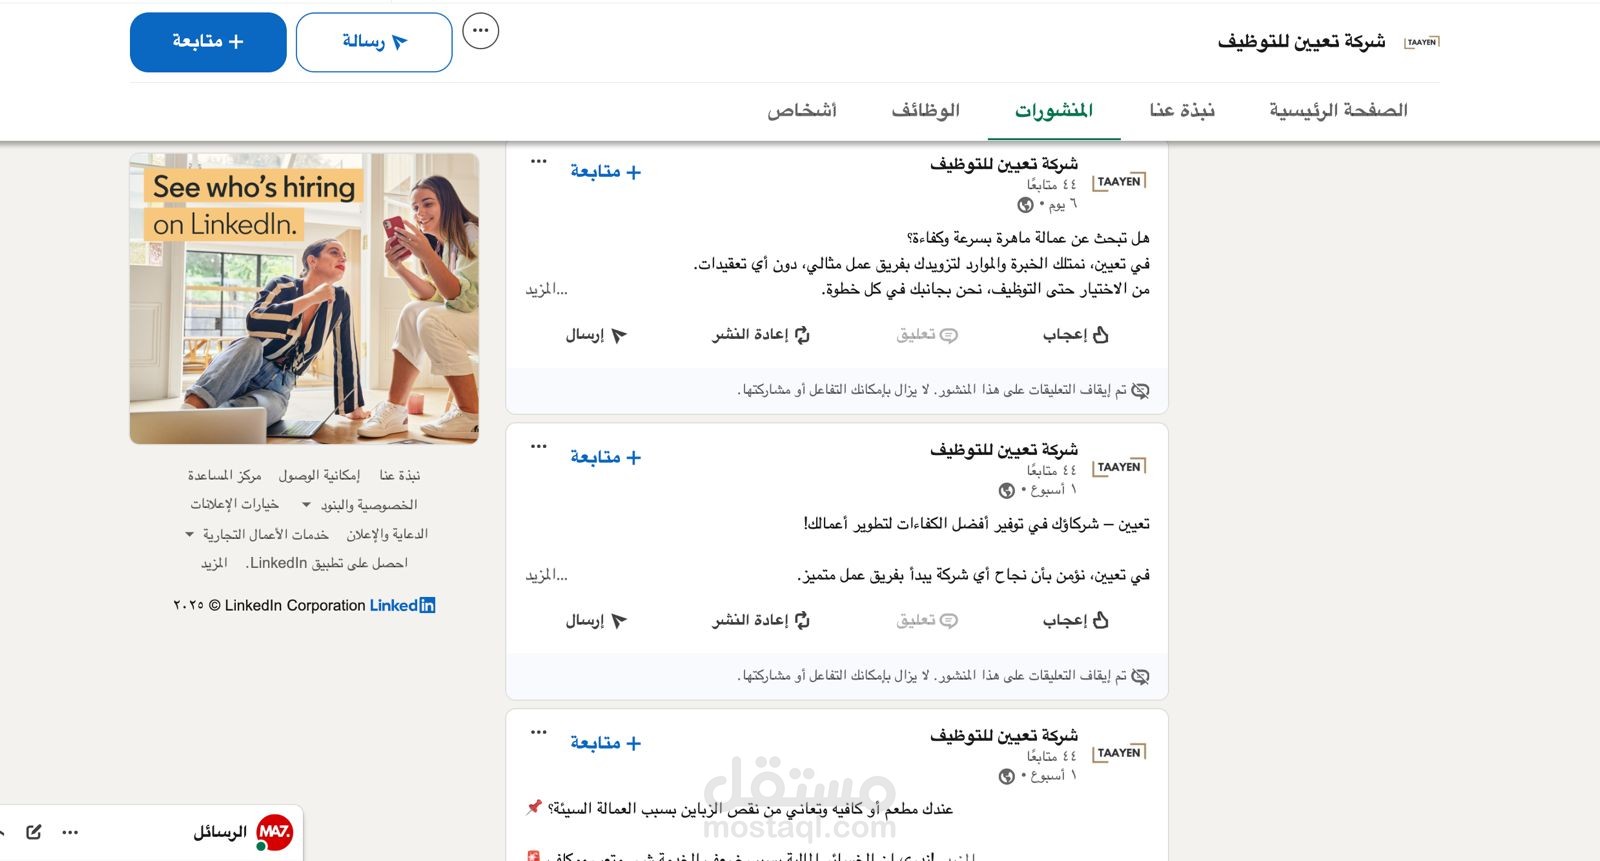This screenshot has width=1600, height=861.
Task: Click احصل على تطبيق LinkedIn link
Action: [328, 563]
